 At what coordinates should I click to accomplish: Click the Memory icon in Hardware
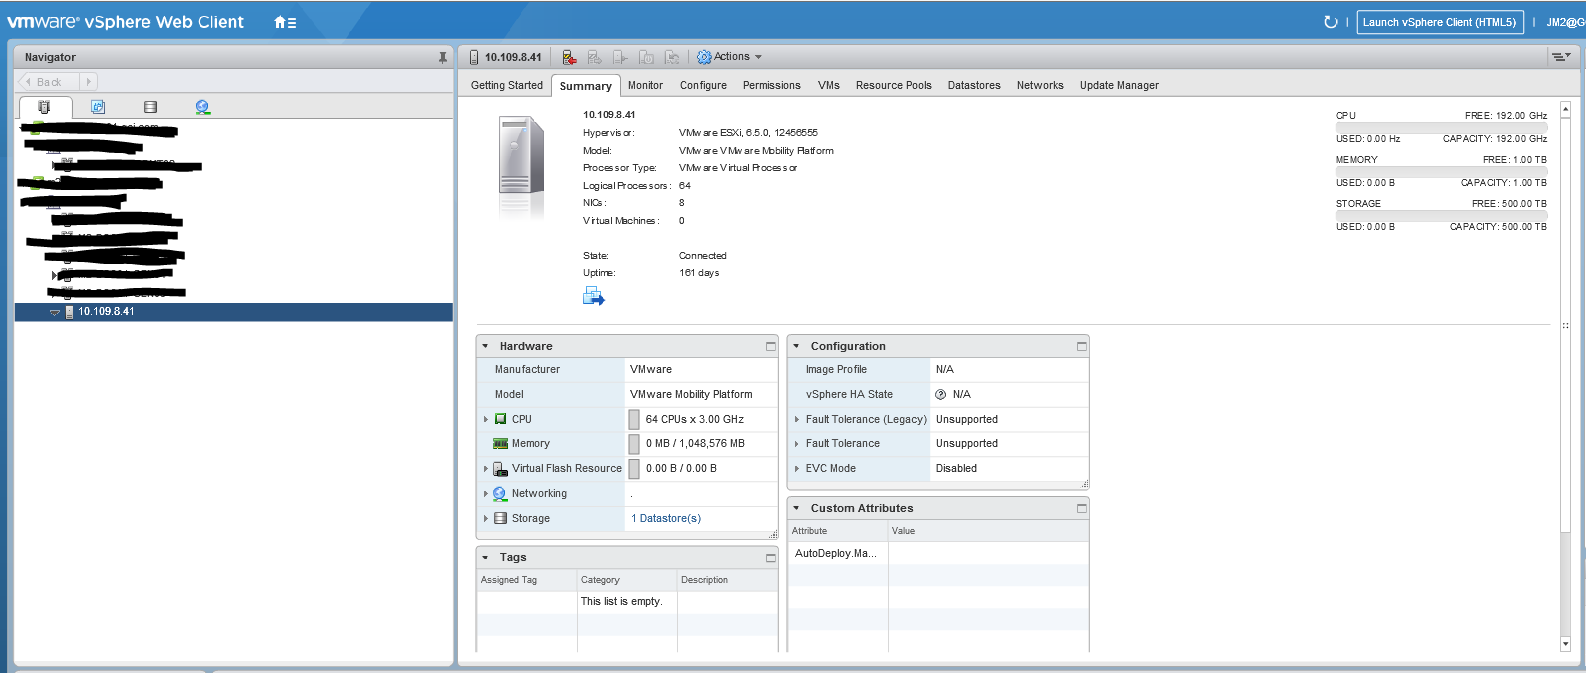pos(501,443)
